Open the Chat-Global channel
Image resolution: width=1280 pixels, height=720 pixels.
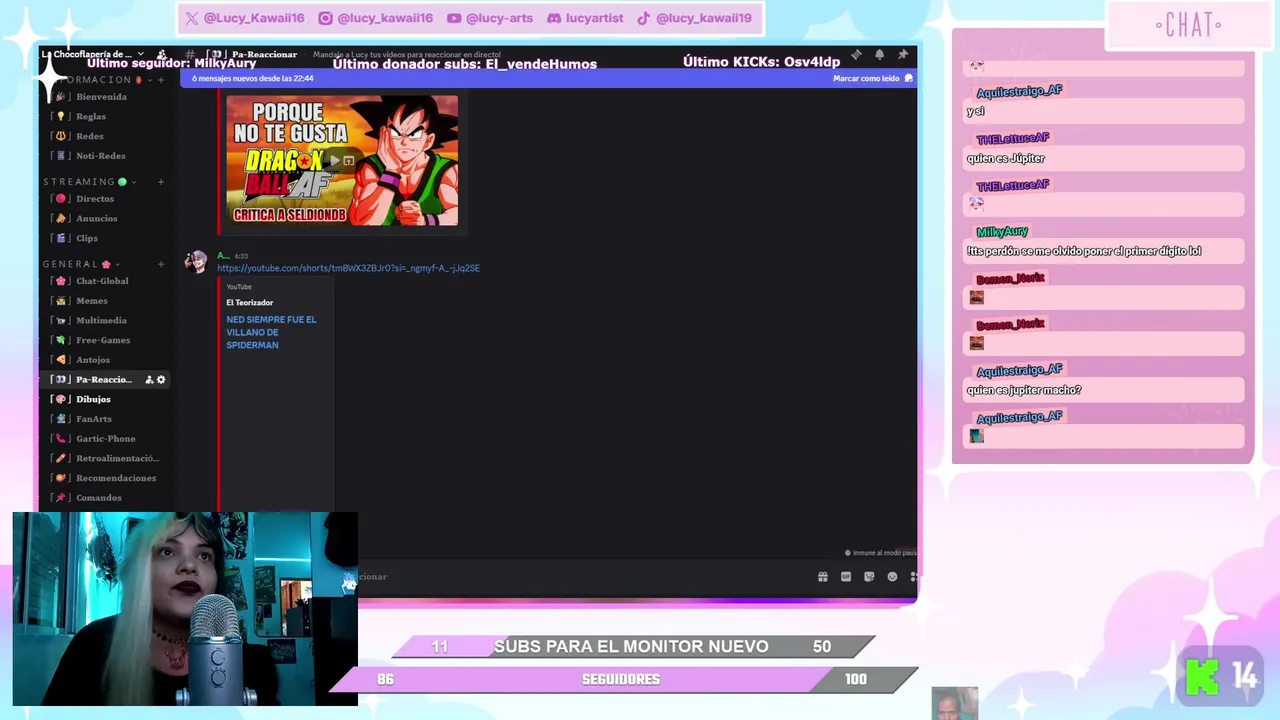(104, 281)
